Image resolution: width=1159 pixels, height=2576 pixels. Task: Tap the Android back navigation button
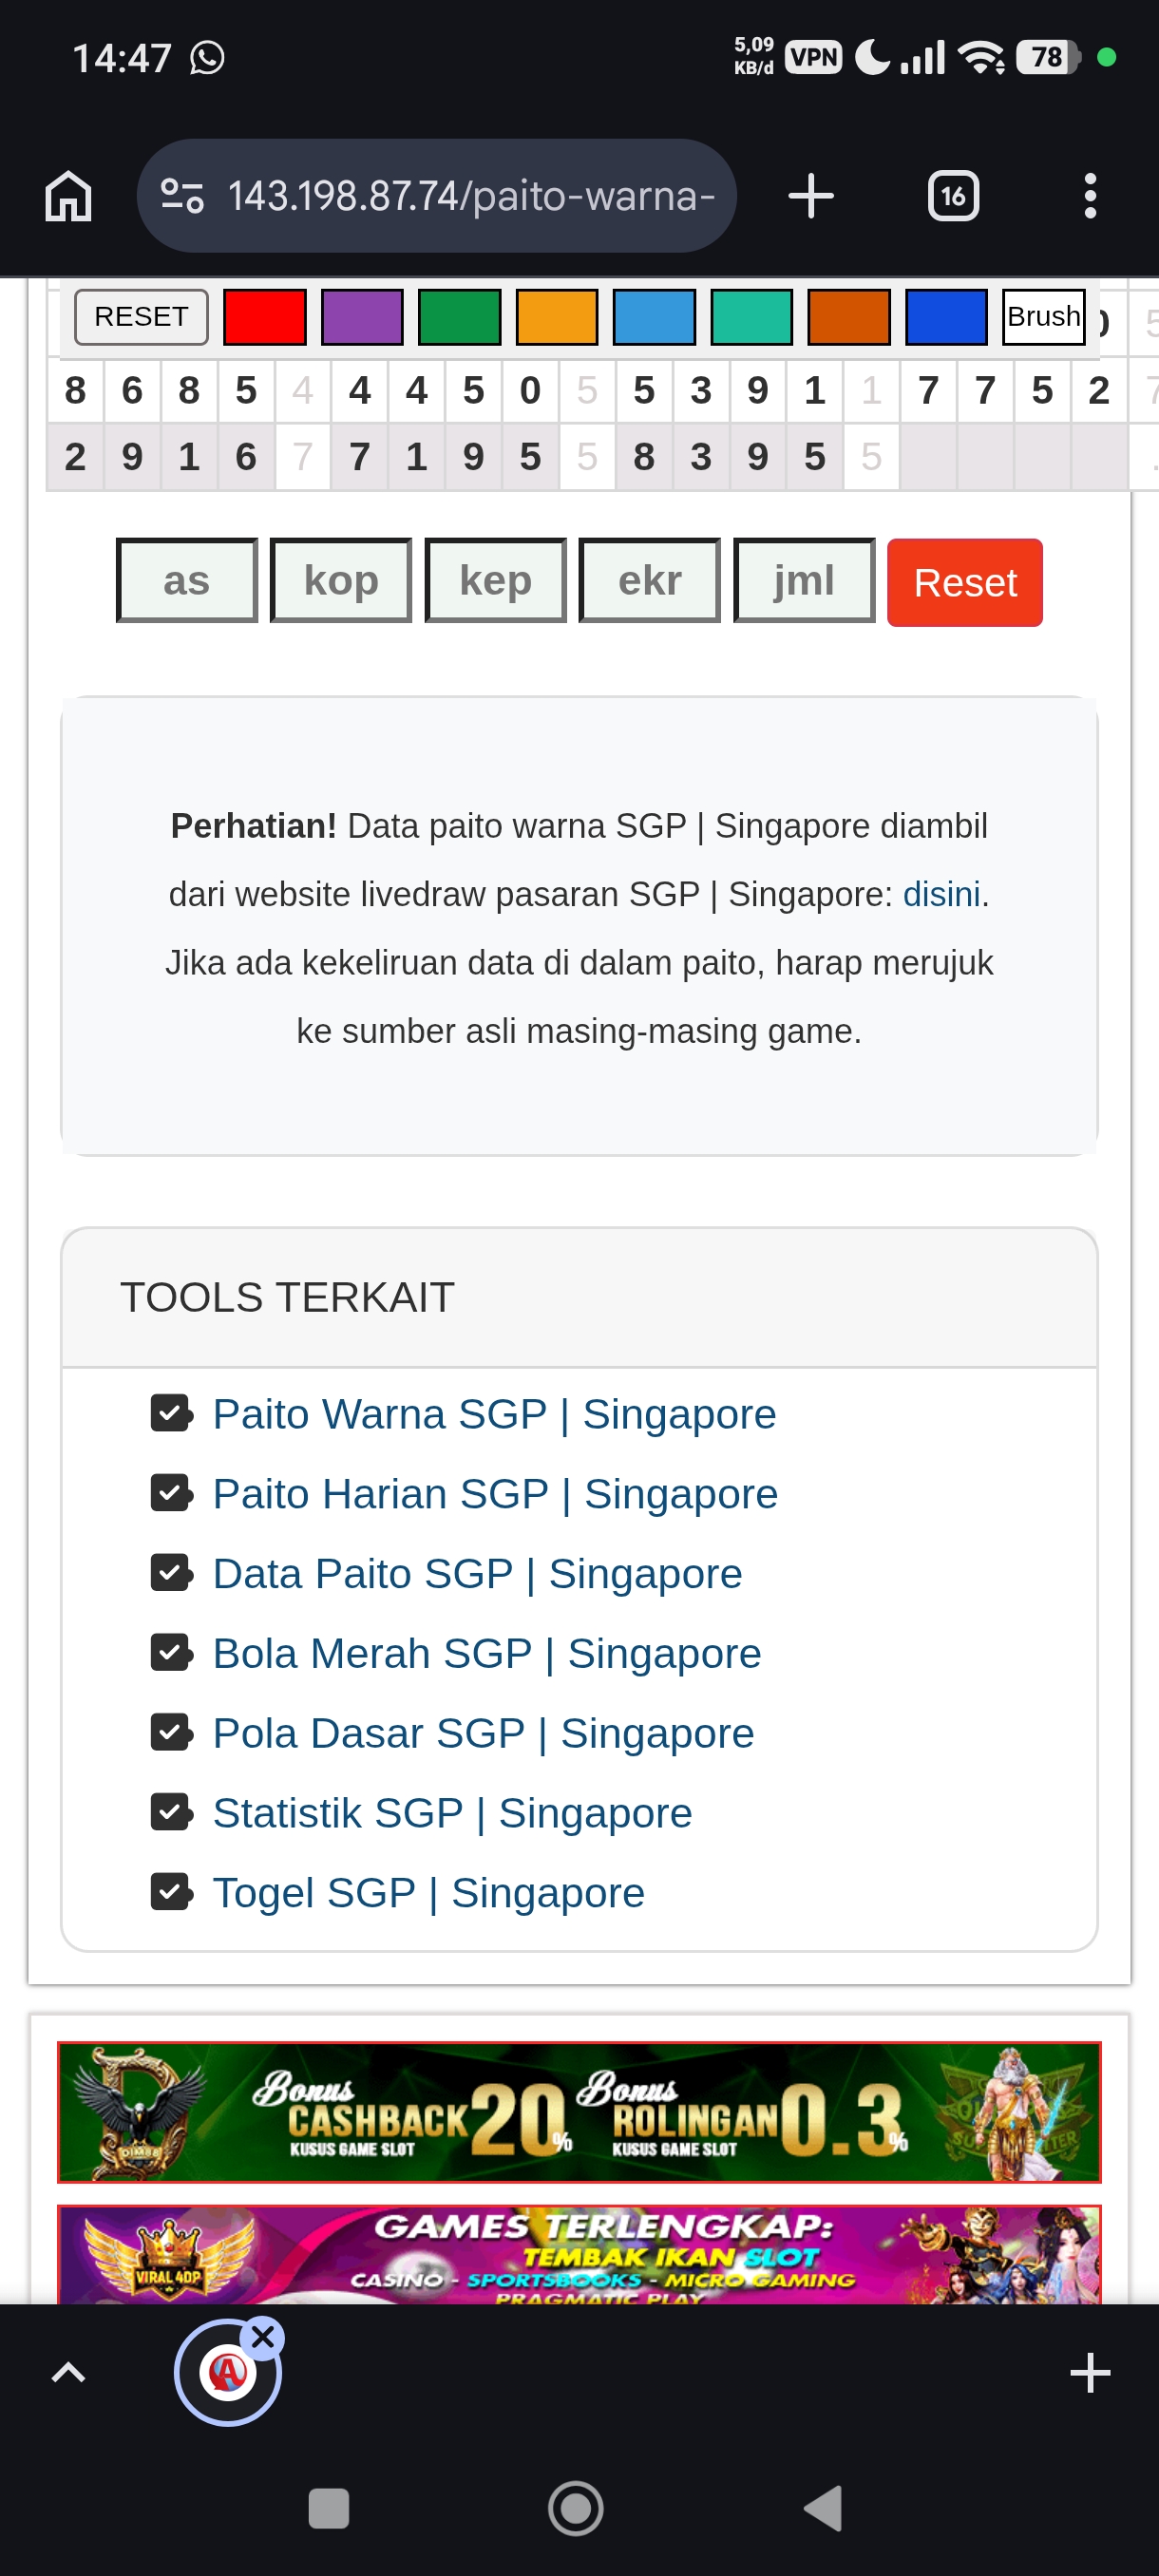coord(823,2508)
